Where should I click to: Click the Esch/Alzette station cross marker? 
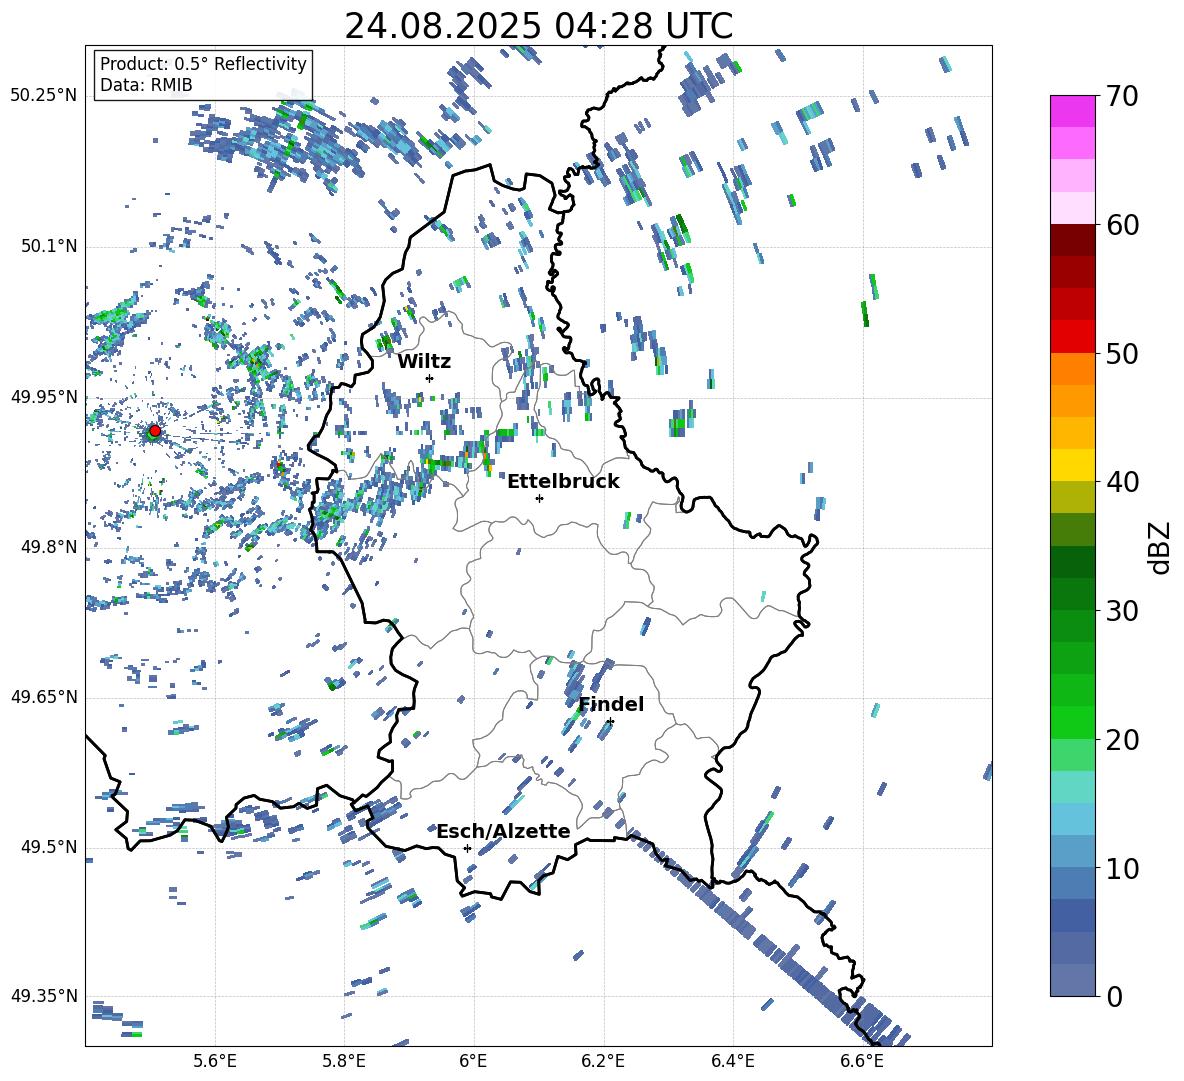click(x=467, y=848)
